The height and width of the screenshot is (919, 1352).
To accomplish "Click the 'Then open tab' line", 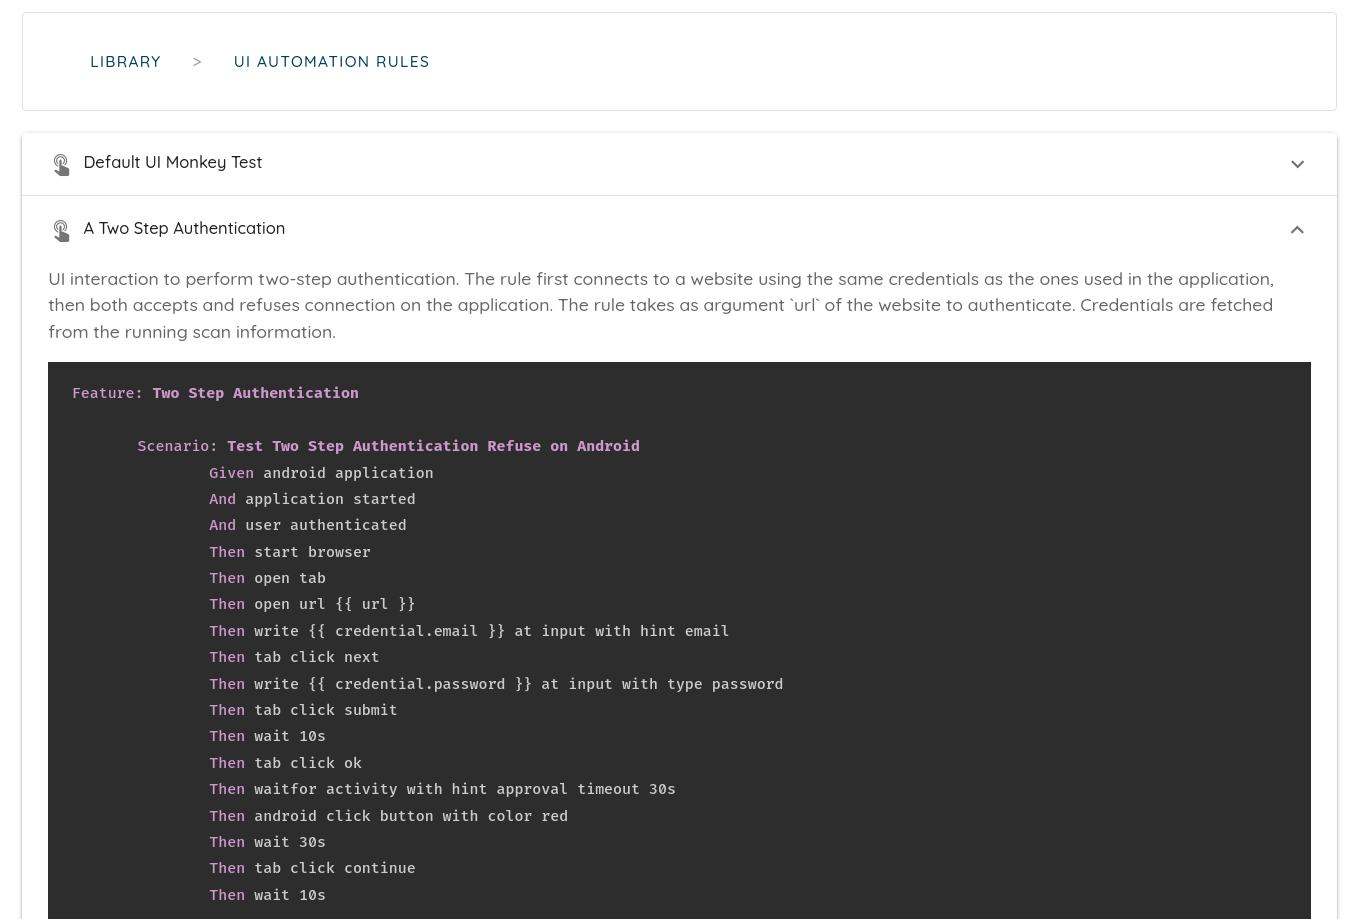I will pyautogui.click(x=267, y=578).
